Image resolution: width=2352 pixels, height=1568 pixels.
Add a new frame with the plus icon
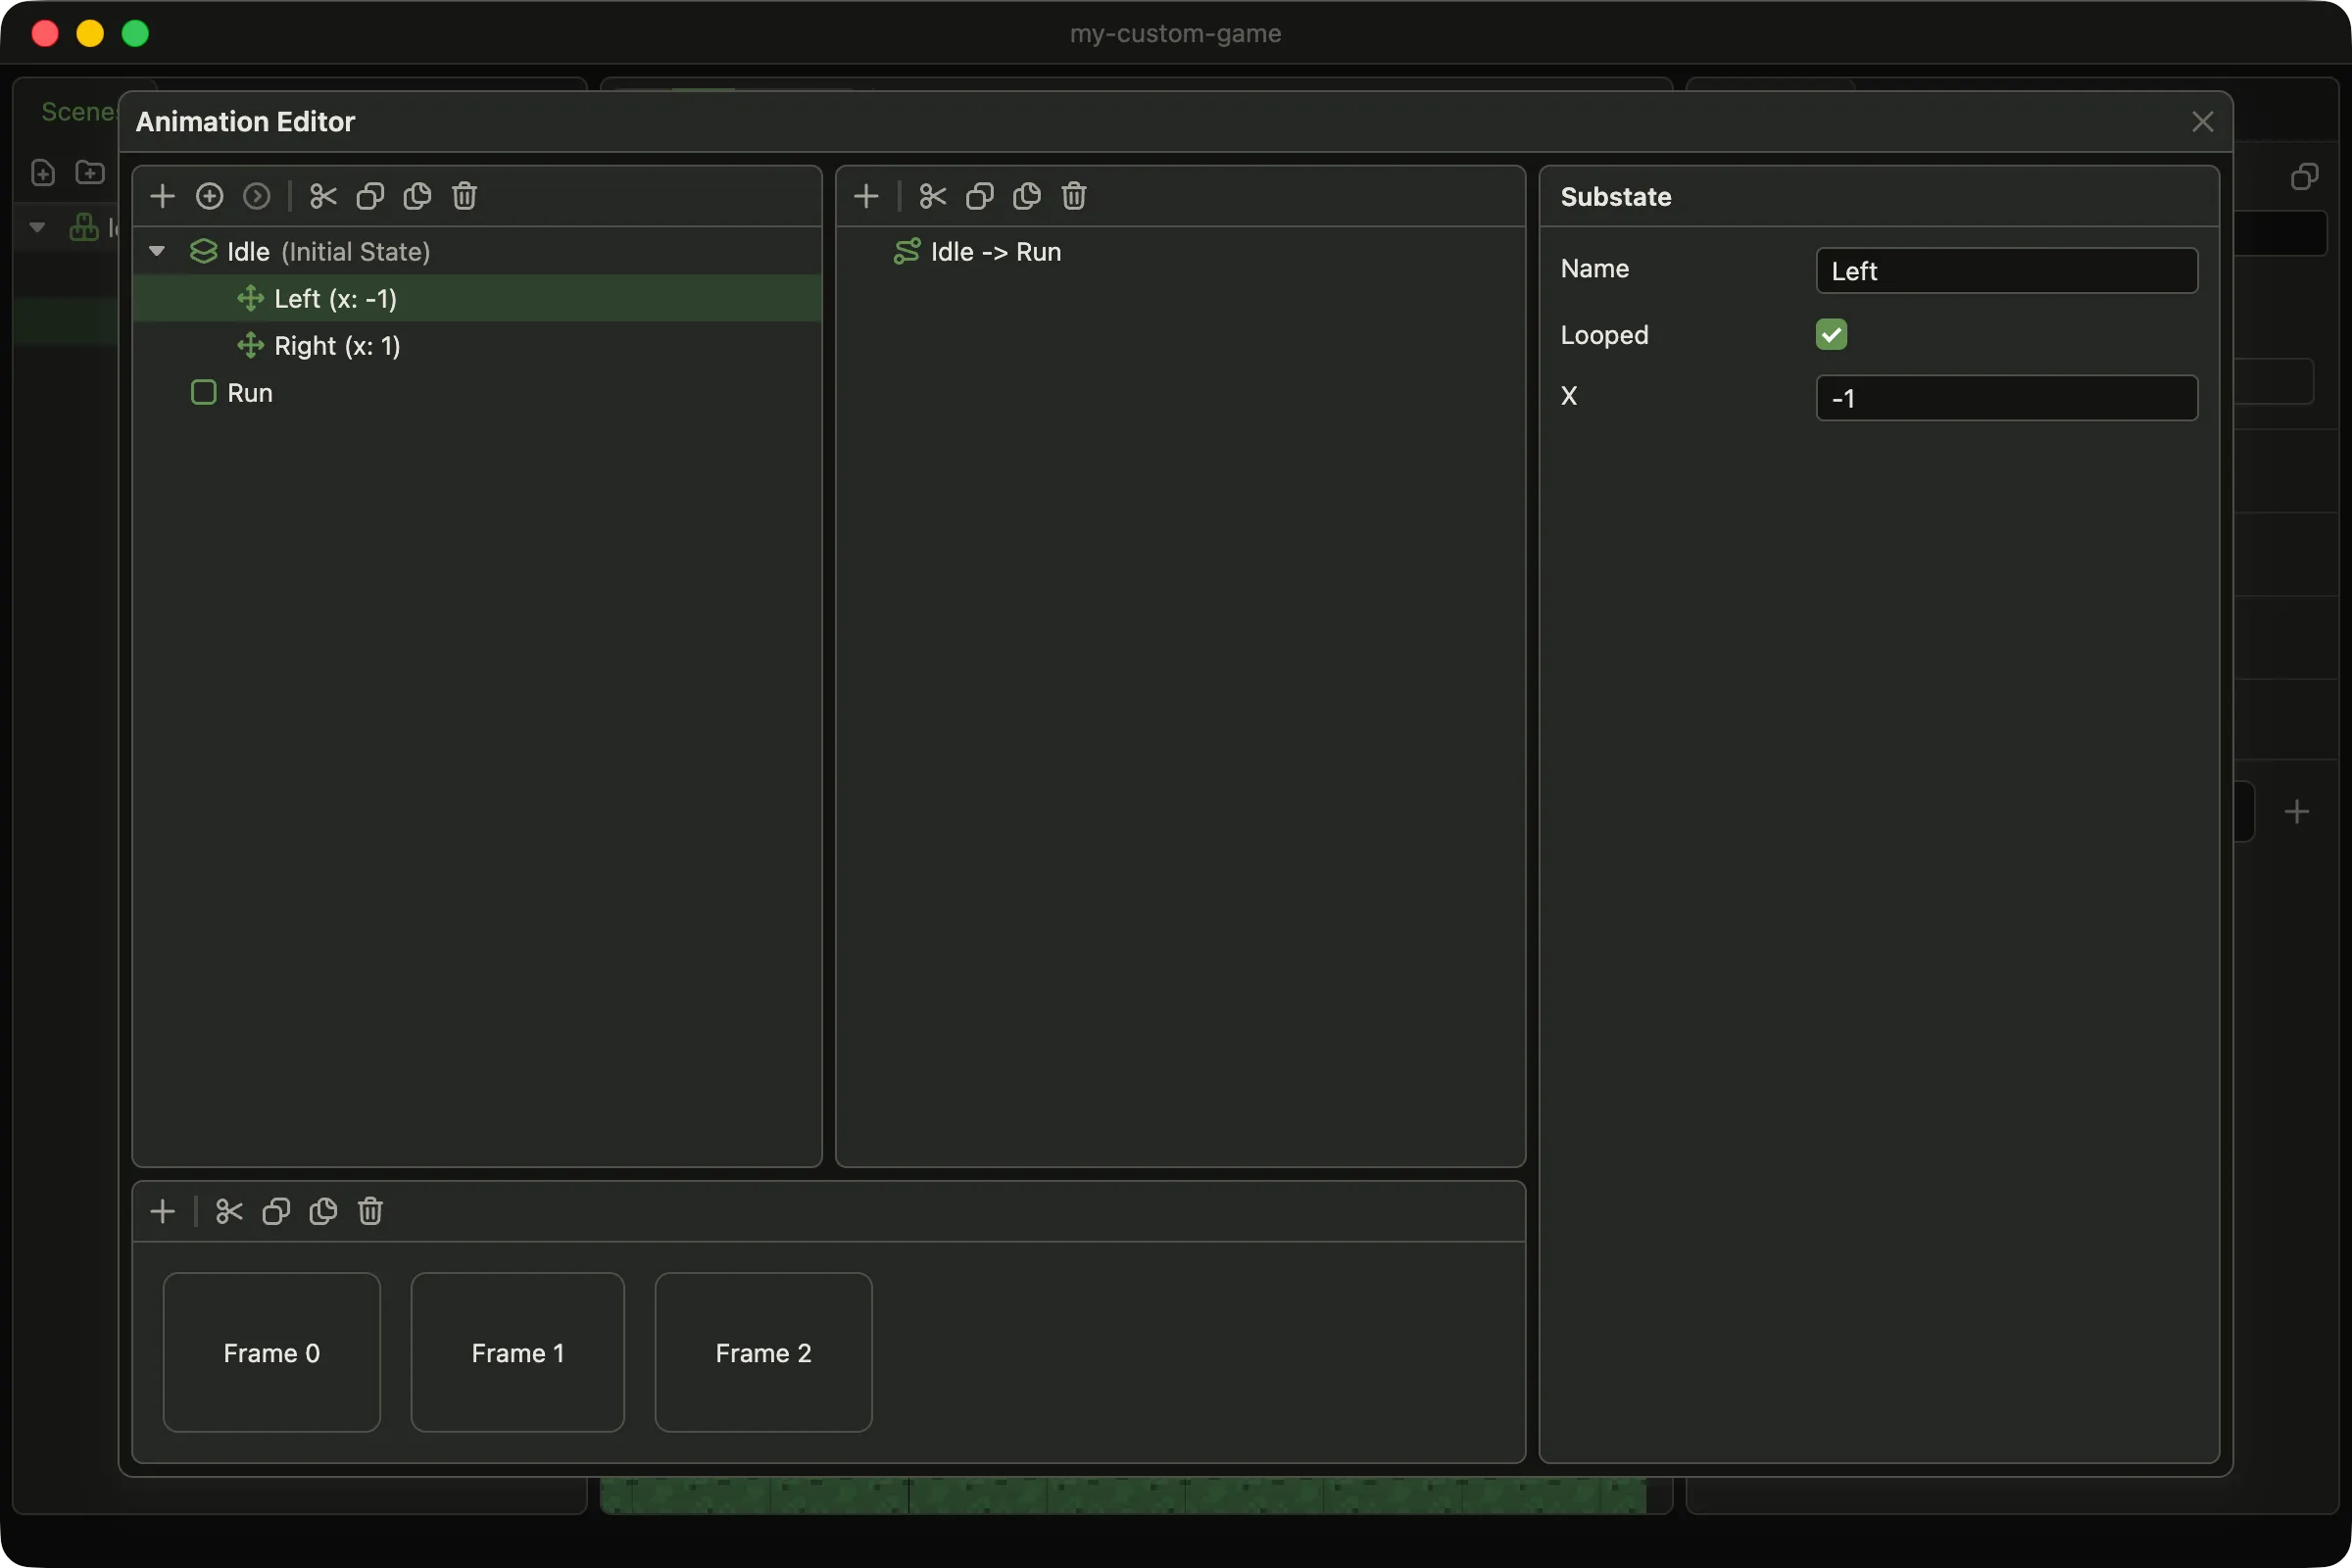pos(162,1212)
